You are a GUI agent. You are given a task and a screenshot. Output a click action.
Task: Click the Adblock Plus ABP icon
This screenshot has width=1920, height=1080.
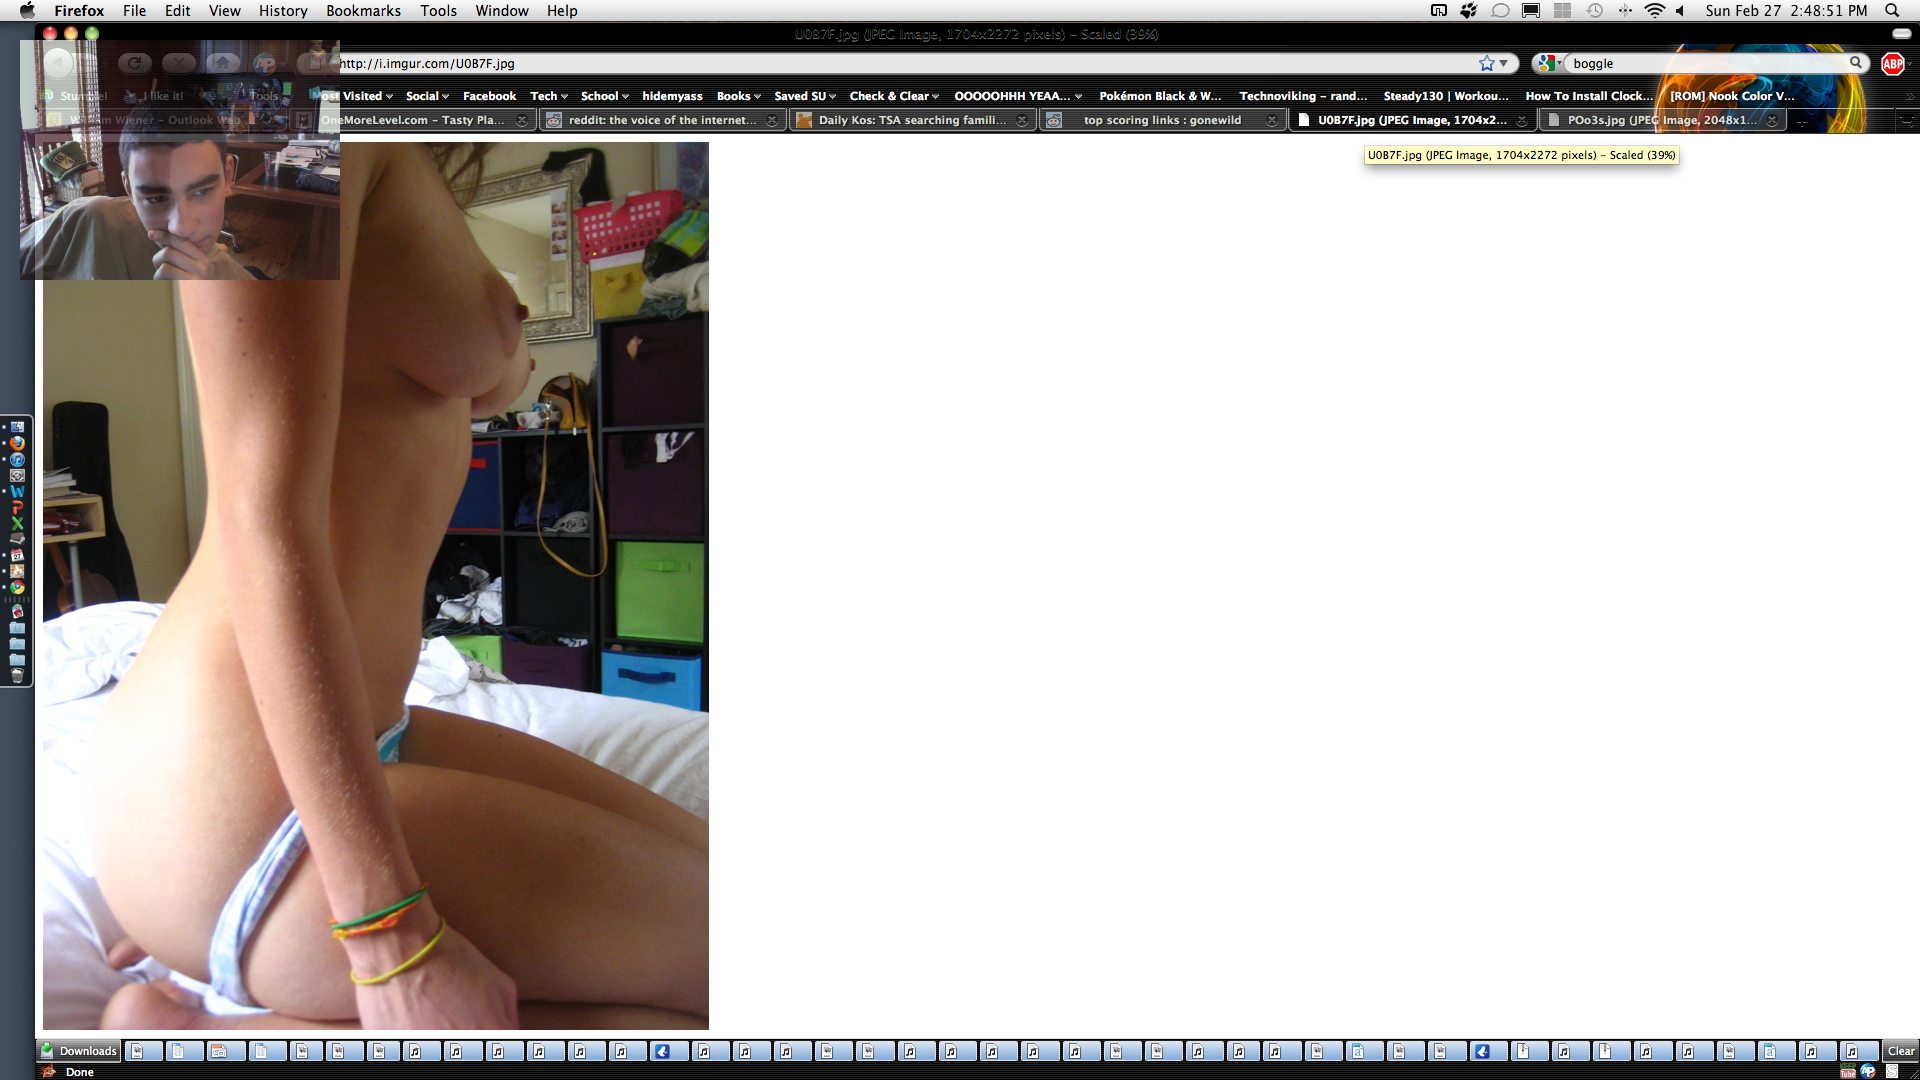[1892, 63]
